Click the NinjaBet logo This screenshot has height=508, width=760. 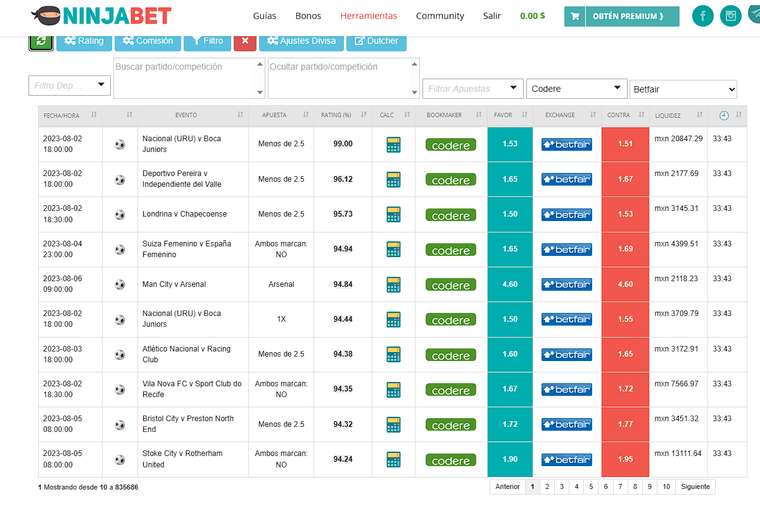[102, 16]
